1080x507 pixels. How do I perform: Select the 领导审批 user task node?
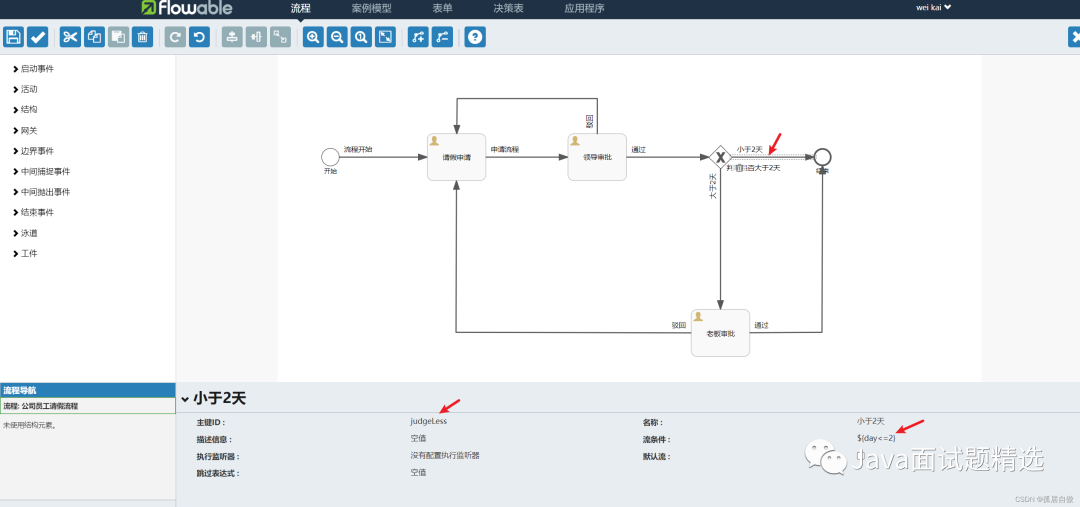click(597, 157)
